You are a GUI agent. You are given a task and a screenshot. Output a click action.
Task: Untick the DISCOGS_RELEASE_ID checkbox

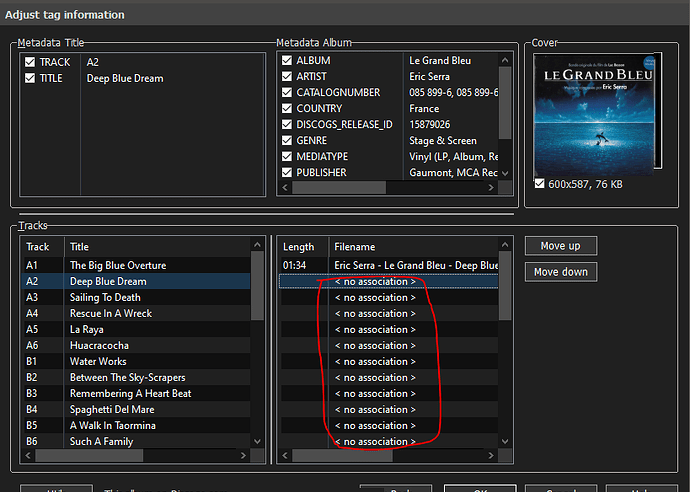click(x=287, y=125)
